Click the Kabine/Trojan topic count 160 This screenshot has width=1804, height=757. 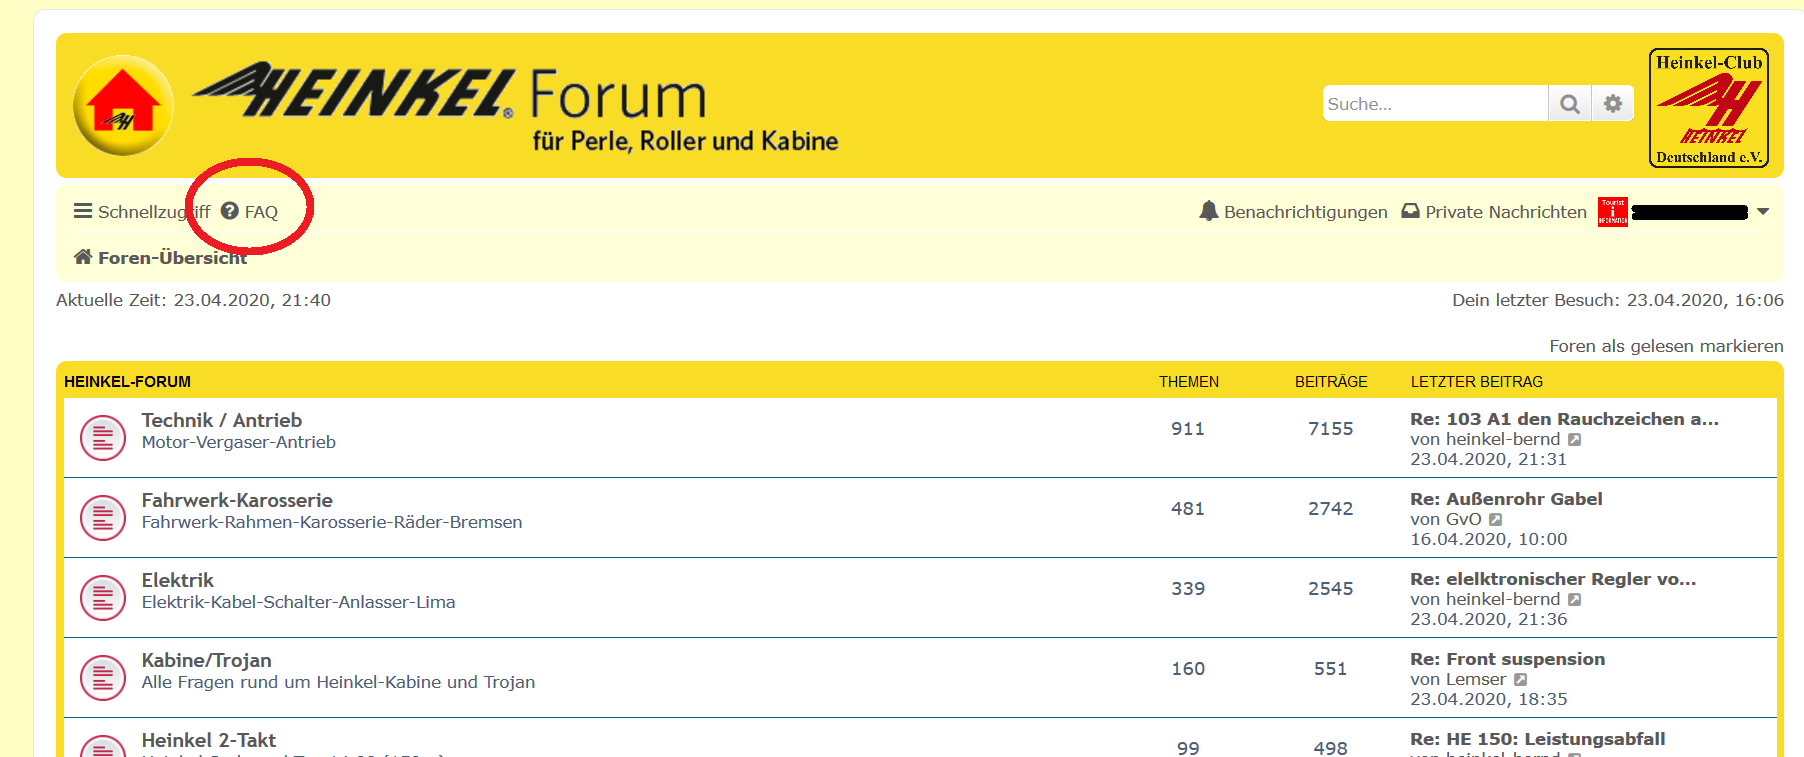pos(1188,669)
